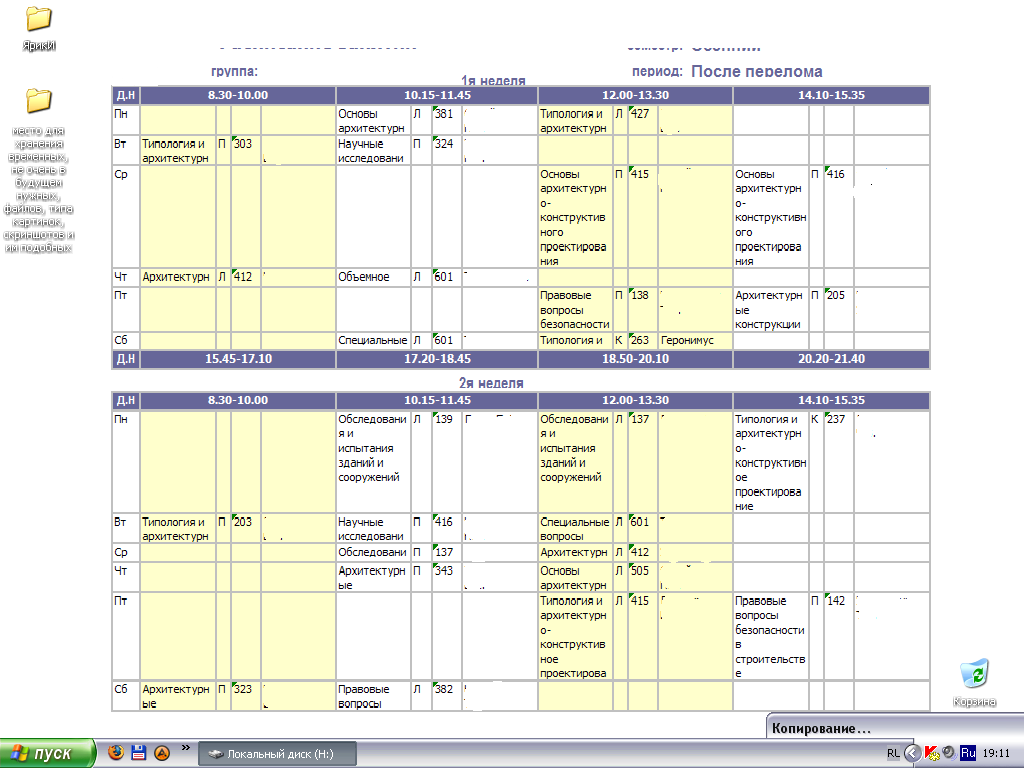Switch the Ru keyboard language indicator

(967, 753)
